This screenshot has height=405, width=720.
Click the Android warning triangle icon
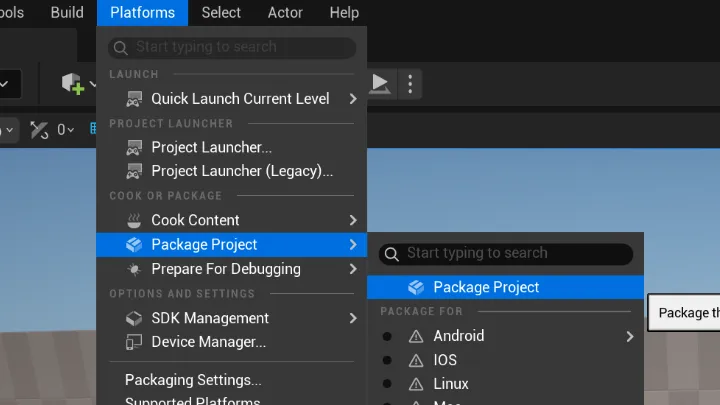(x=416, y=336)
